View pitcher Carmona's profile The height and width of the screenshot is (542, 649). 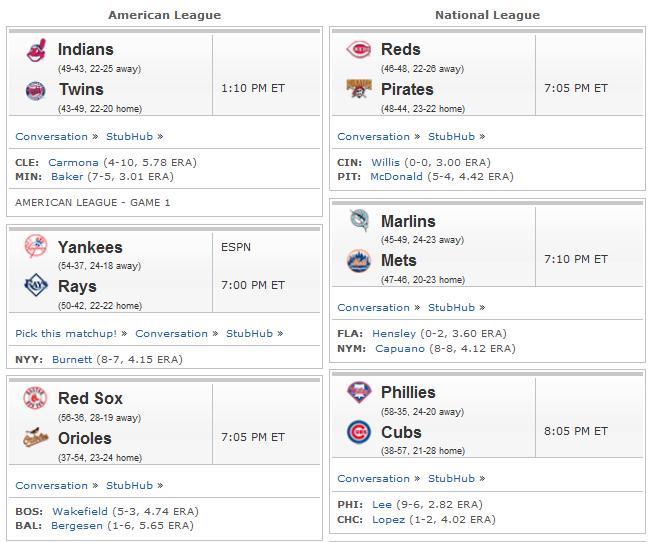coord(73,162)
